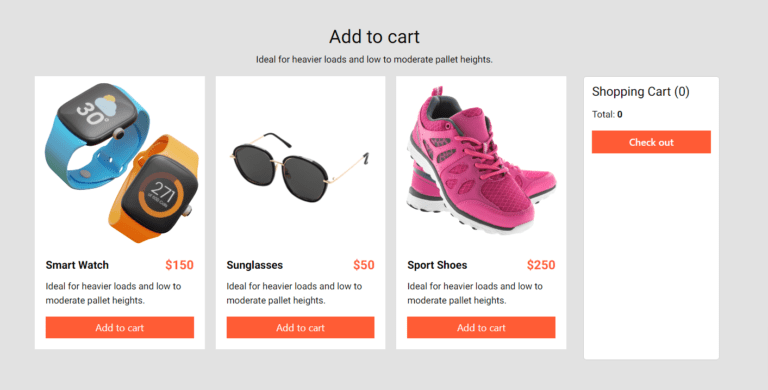Open the pink sport shoes image
This screenshot has width=768, height=390.
click(x=481, y=161)
